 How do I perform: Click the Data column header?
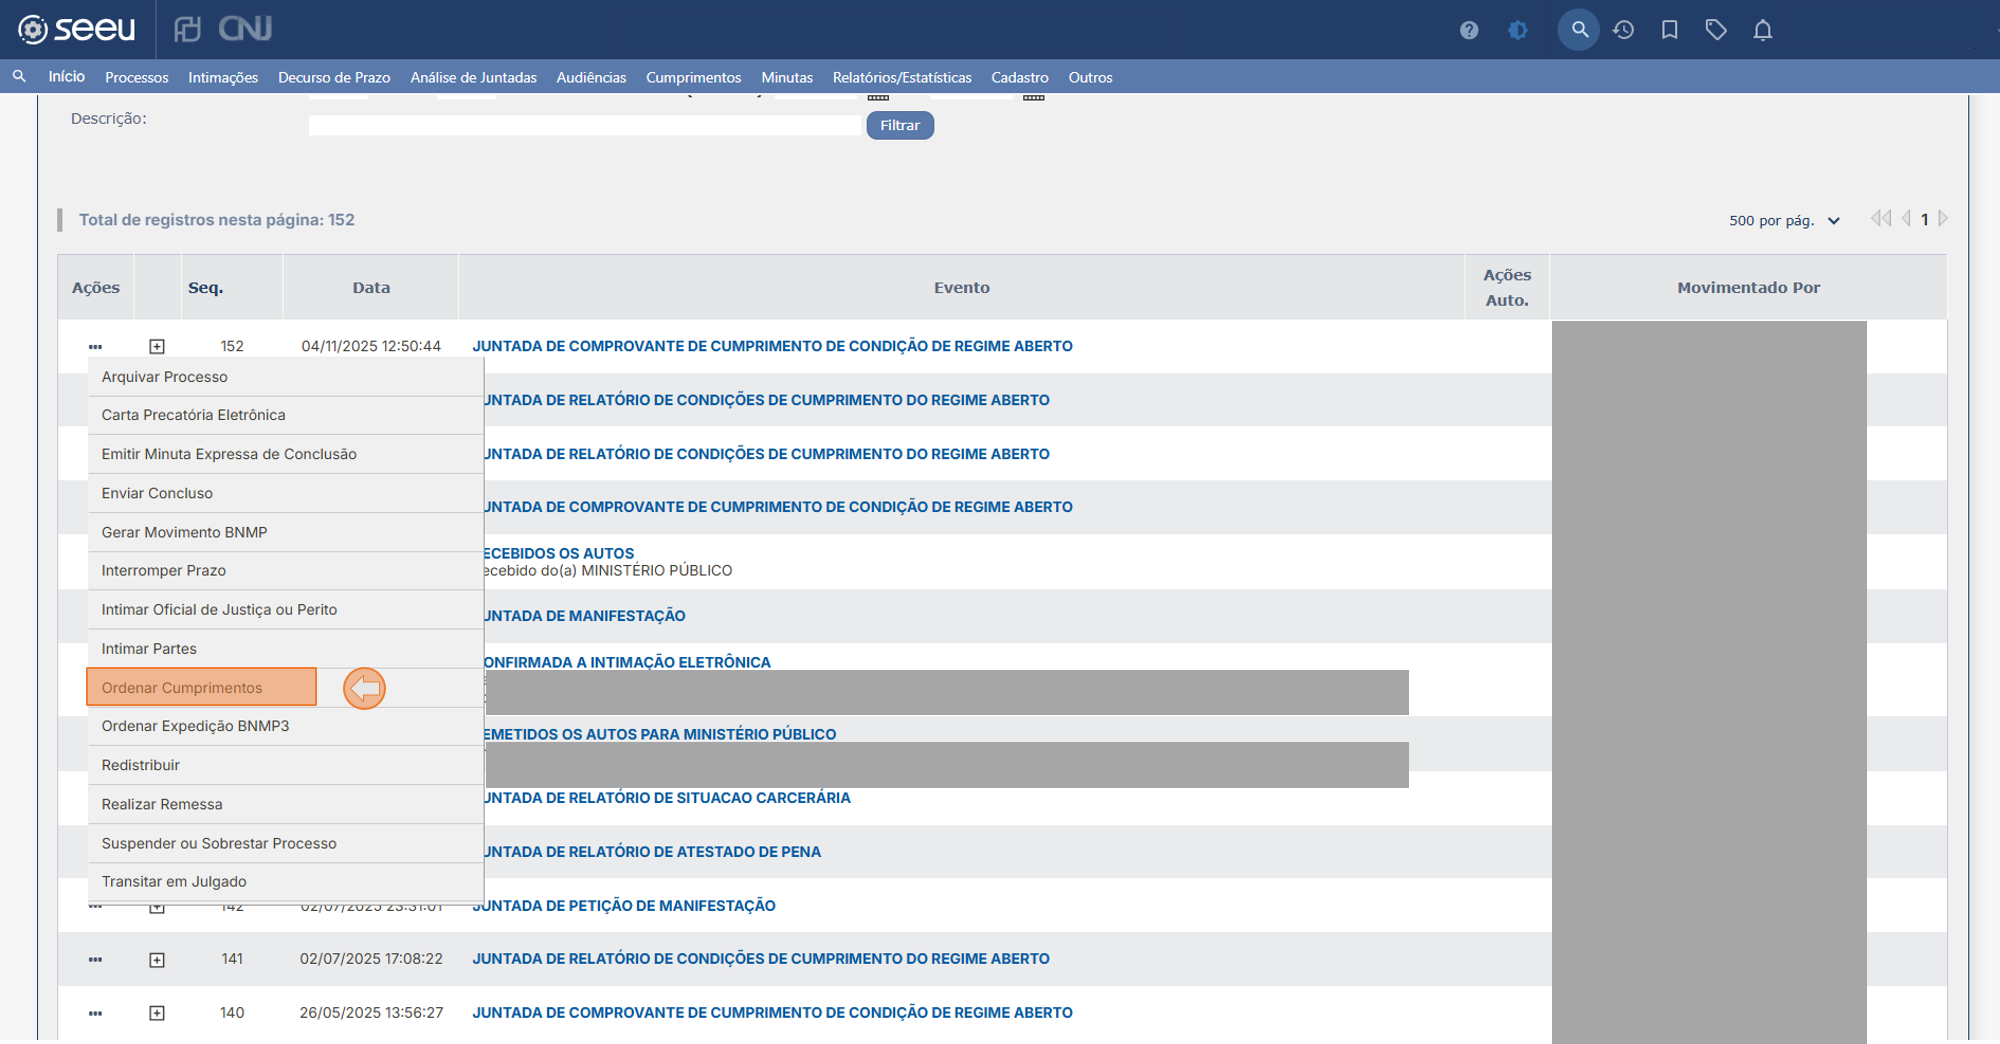click(x=371, y=288)
